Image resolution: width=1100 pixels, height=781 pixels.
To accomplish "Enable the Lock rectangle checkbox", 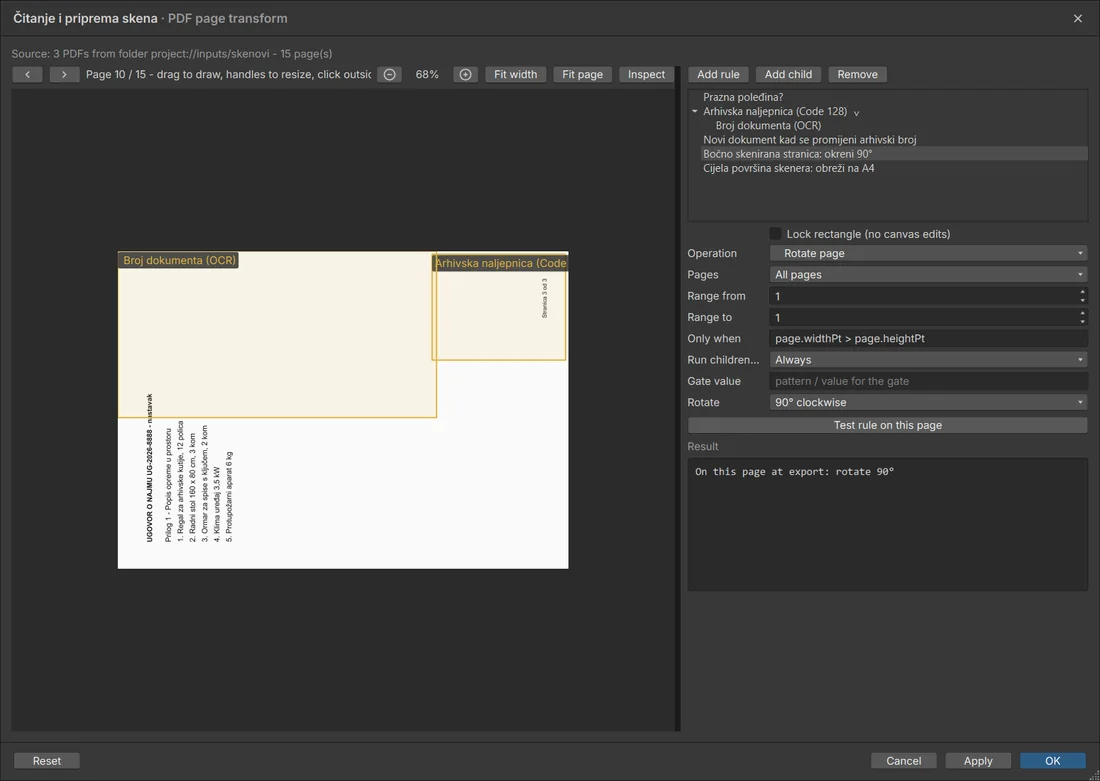I will click(x=775, y=234).
